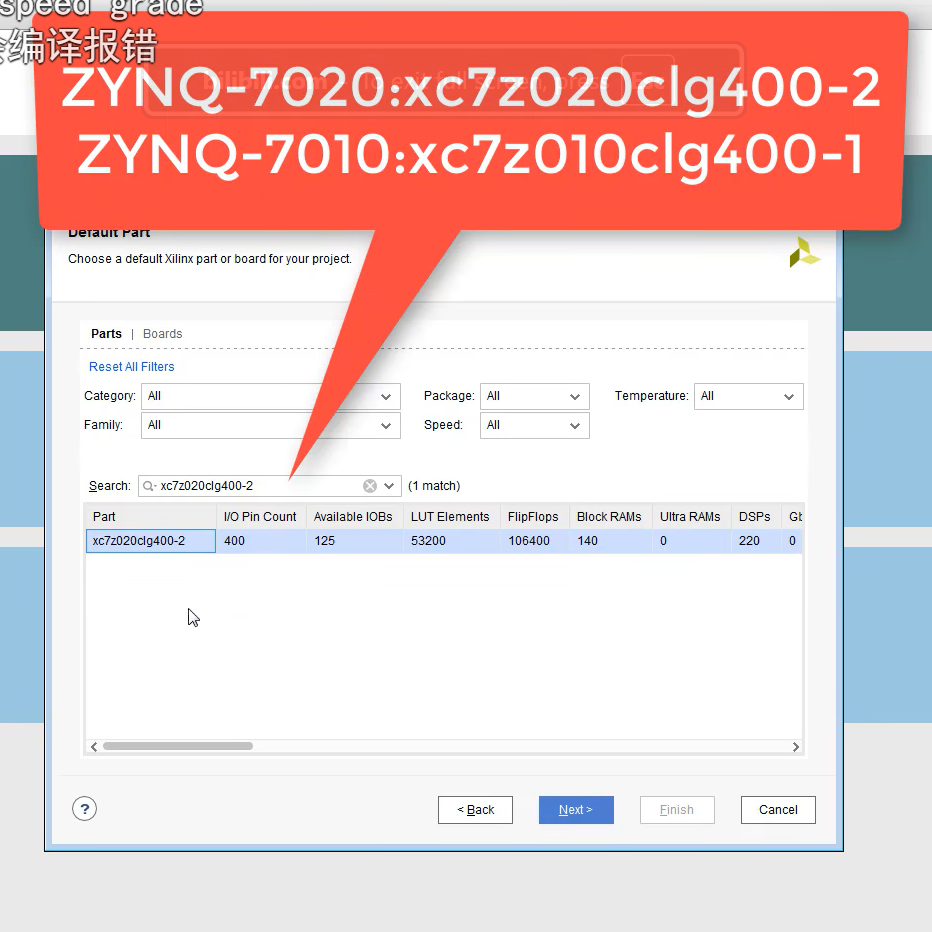Switch to the Boards tab
Screen dimensions: 932x932
click(162, 333)
